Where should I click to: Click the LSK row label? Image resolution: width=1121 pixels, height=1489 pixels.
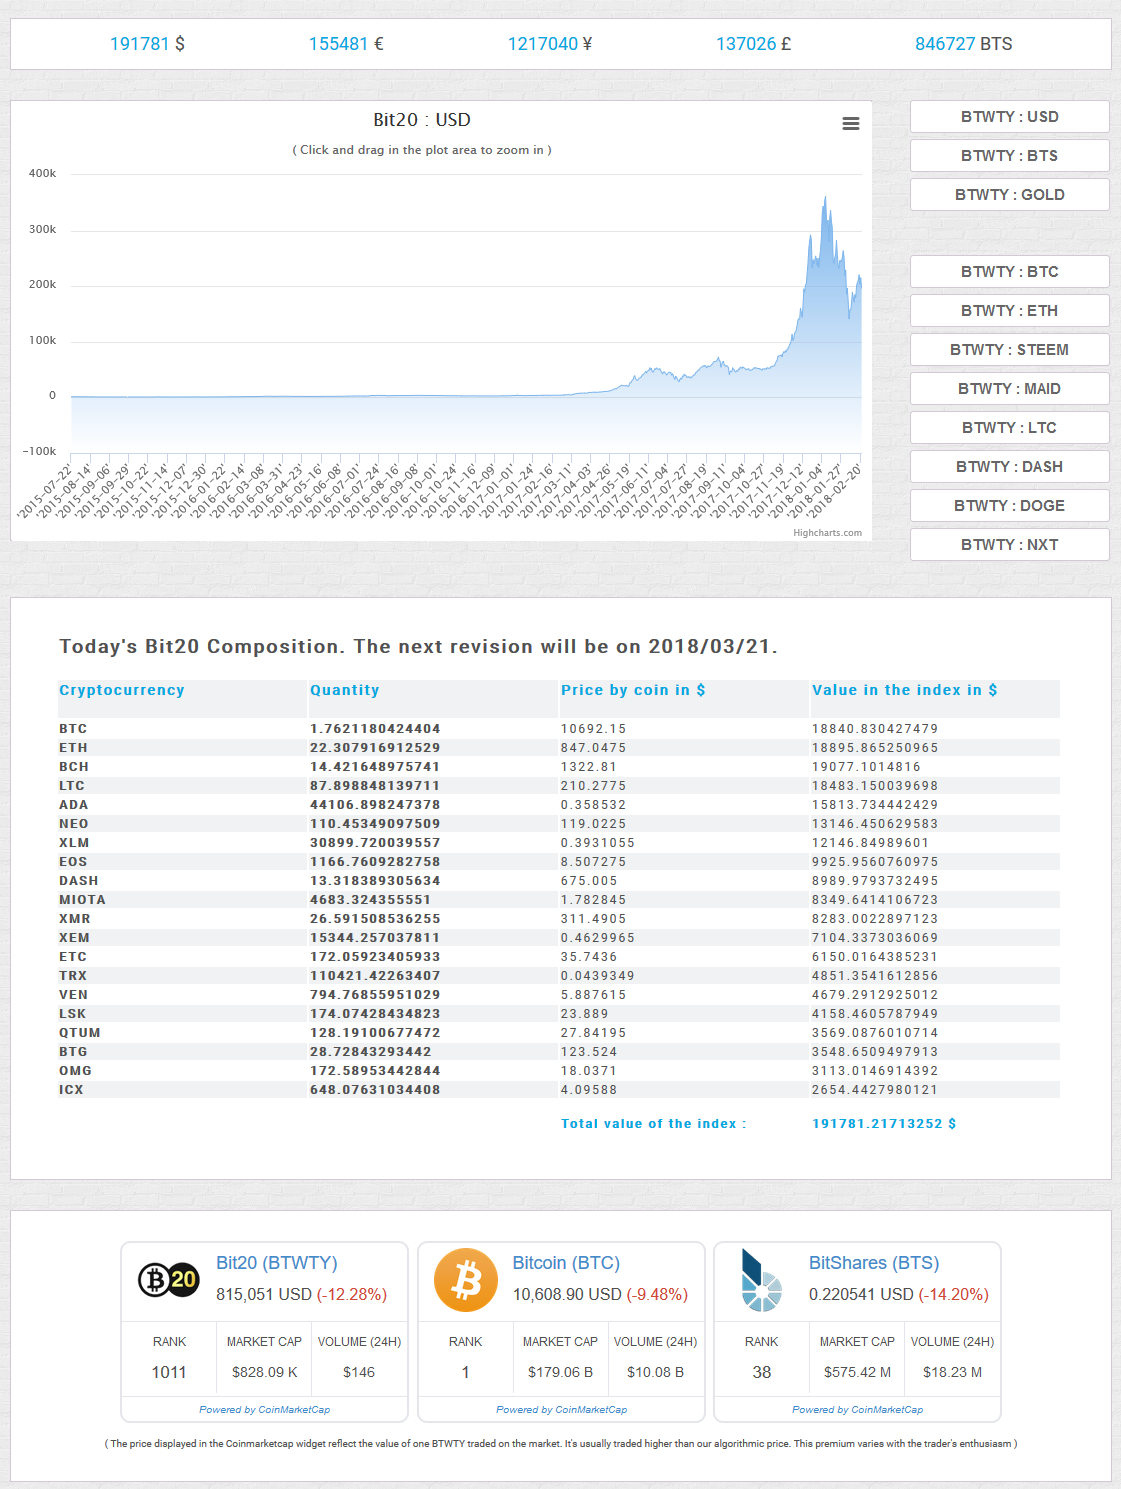(x=72, y=1014)
